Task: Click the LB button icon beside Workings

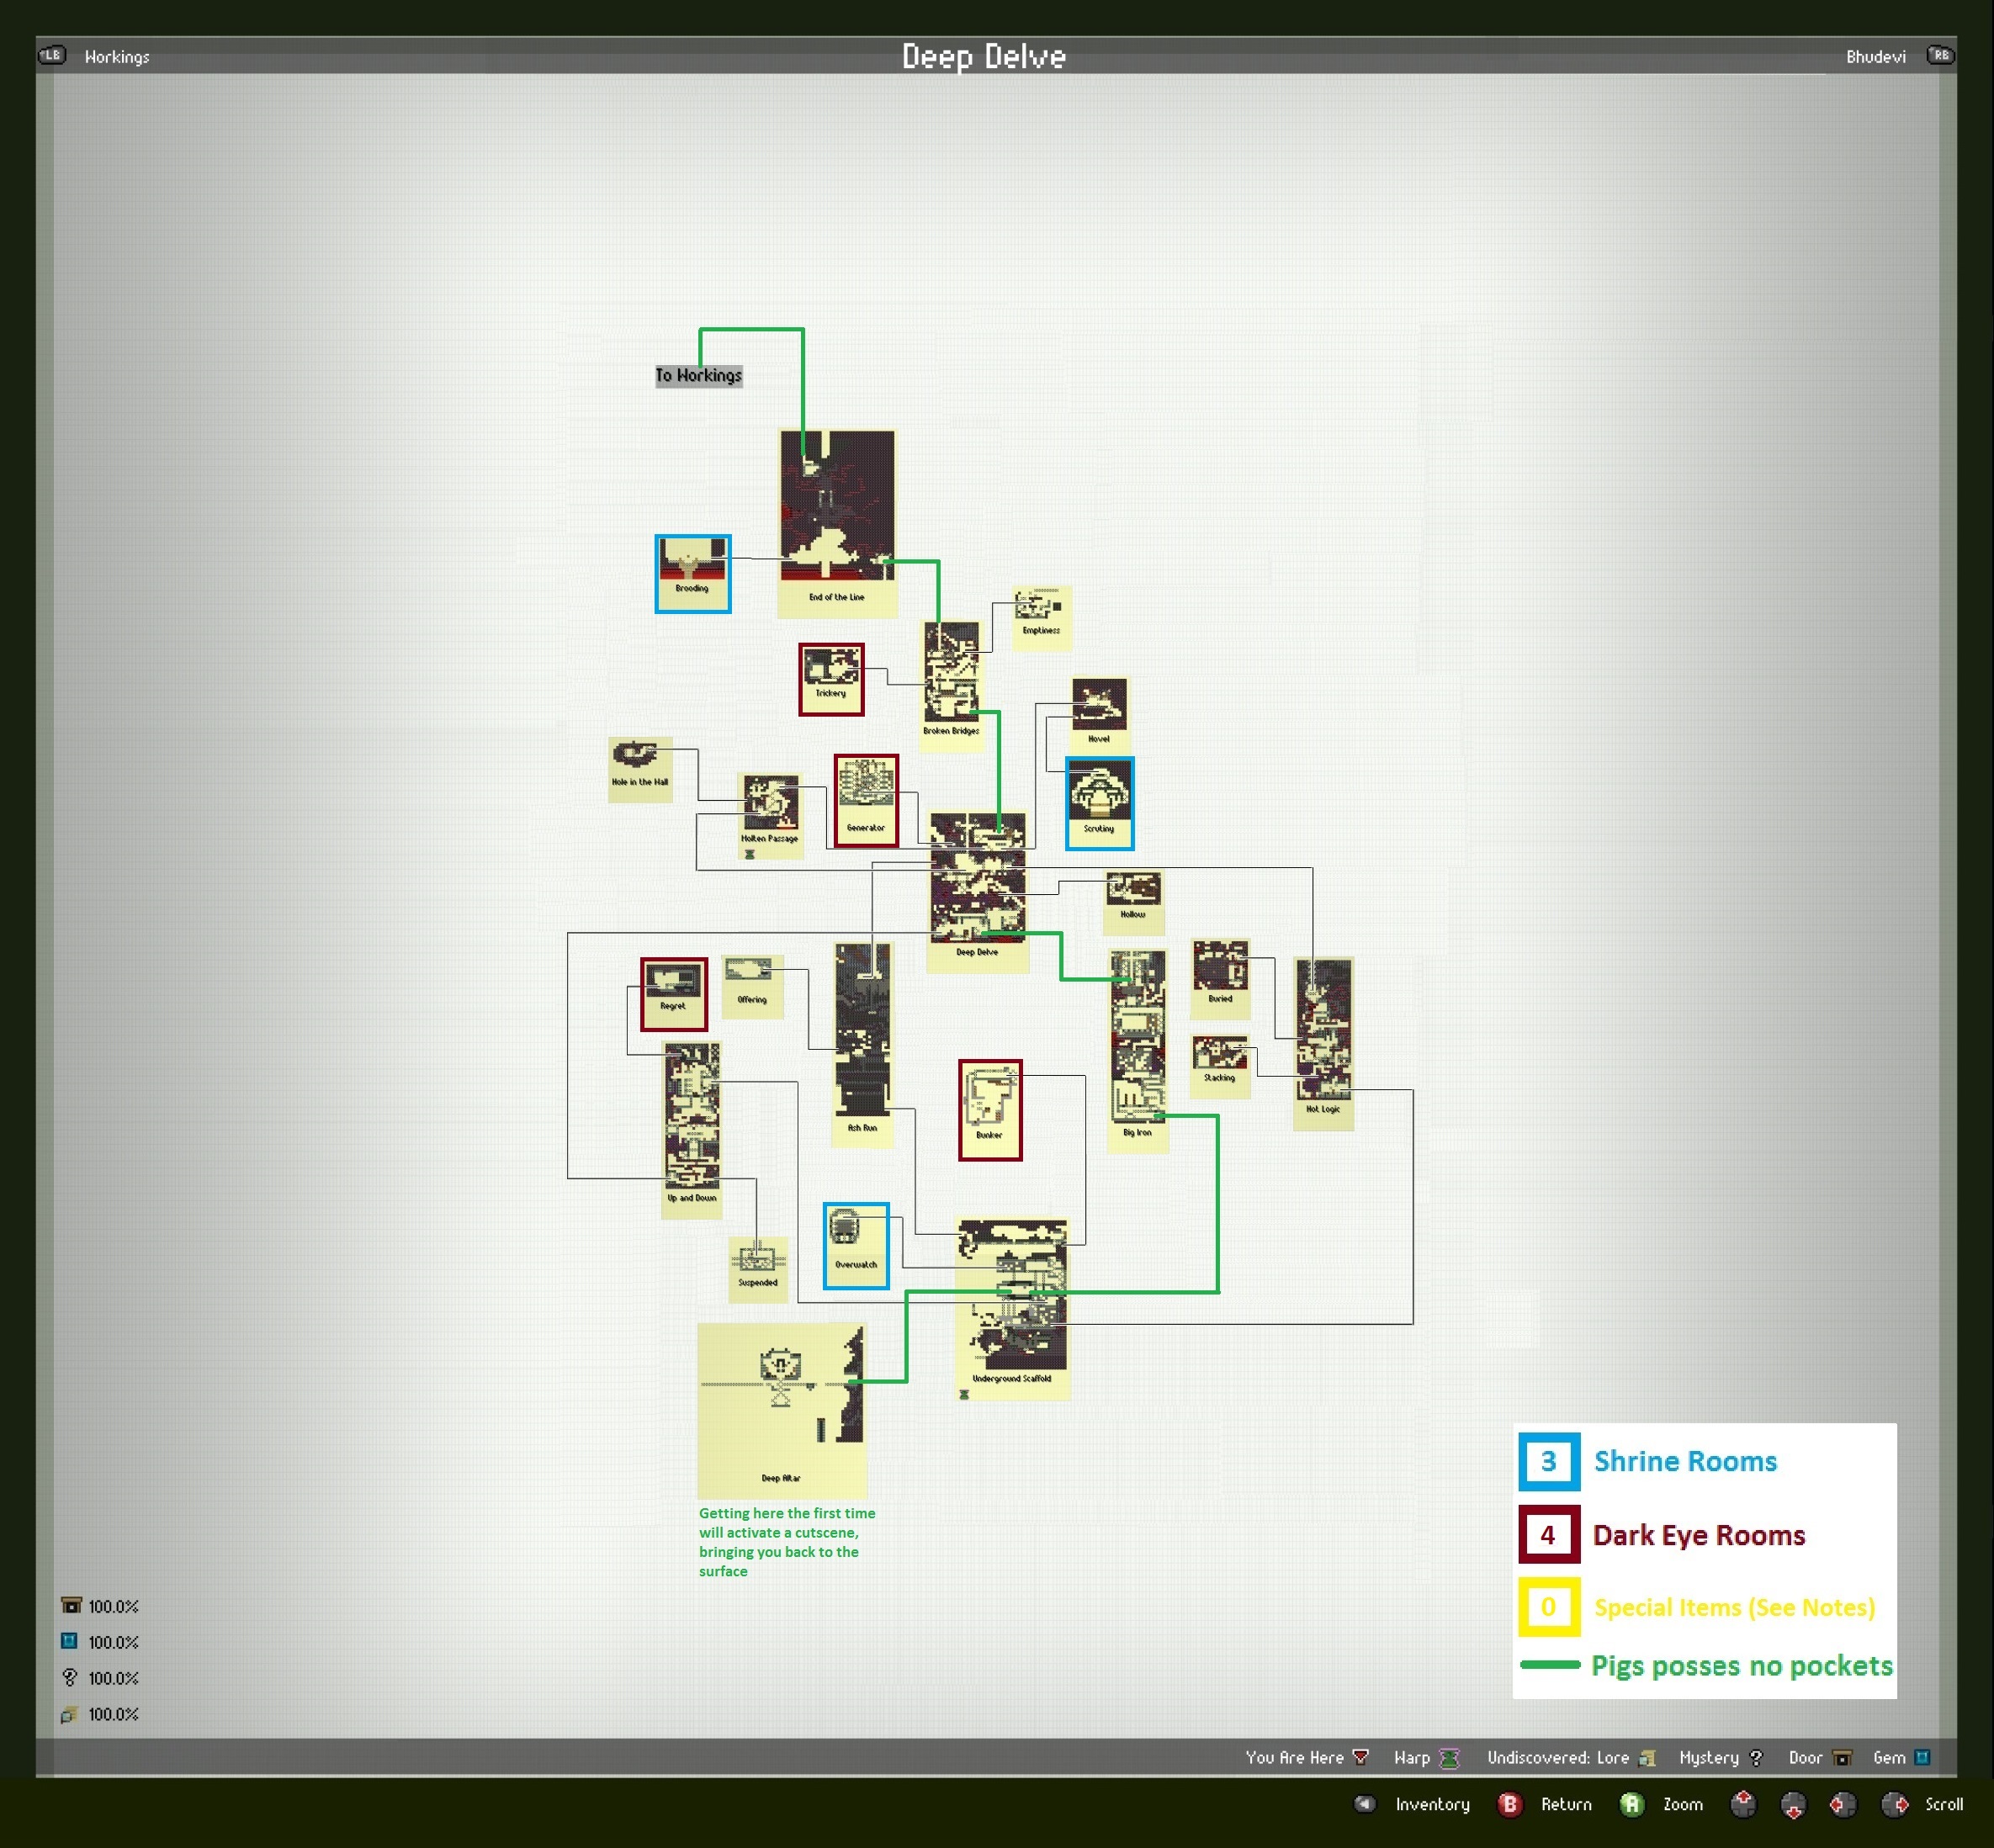Action: coord(52,55)
